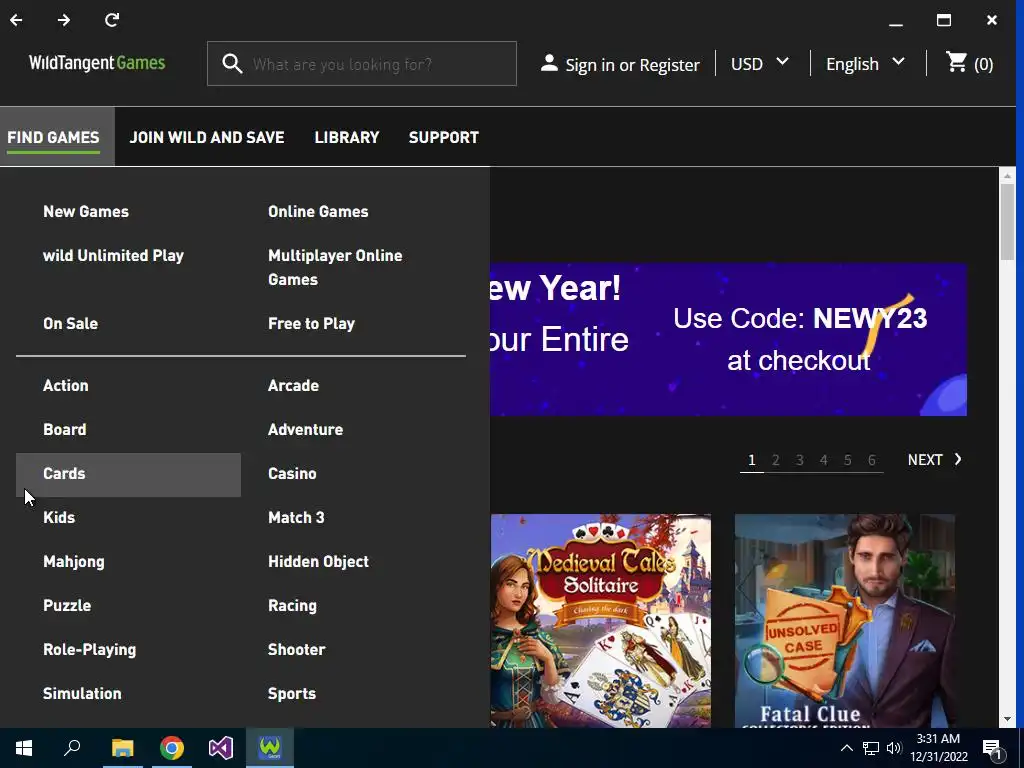Open the Shooter category
1024x768 pixels.
tap(296, 649)
